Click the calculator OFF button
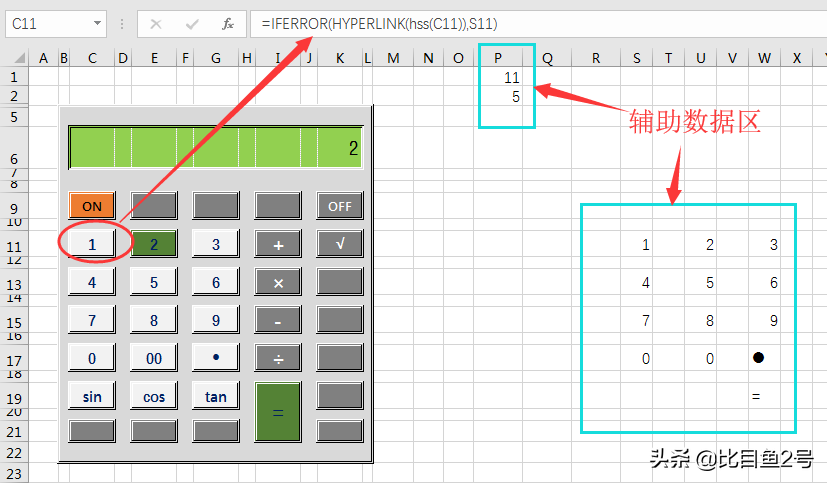 [340, 206]
